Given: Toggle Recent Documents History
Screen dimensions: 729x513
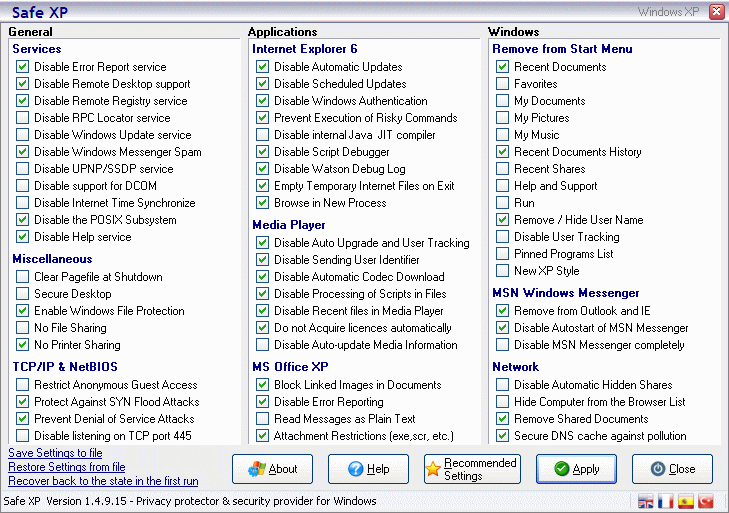Looking at the screenshot, I should tap(502, 152).
